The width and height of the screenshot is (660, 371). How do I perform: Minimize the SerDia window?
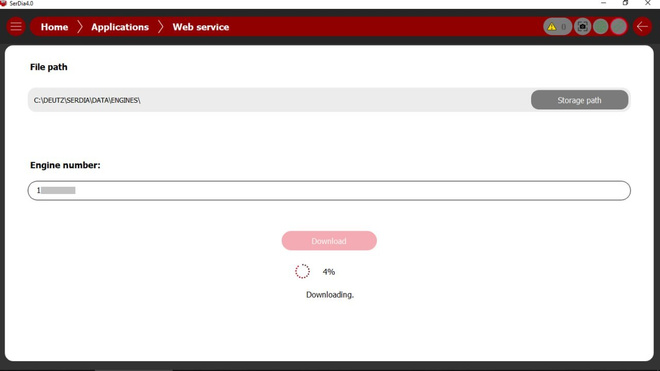coord(604,3)
